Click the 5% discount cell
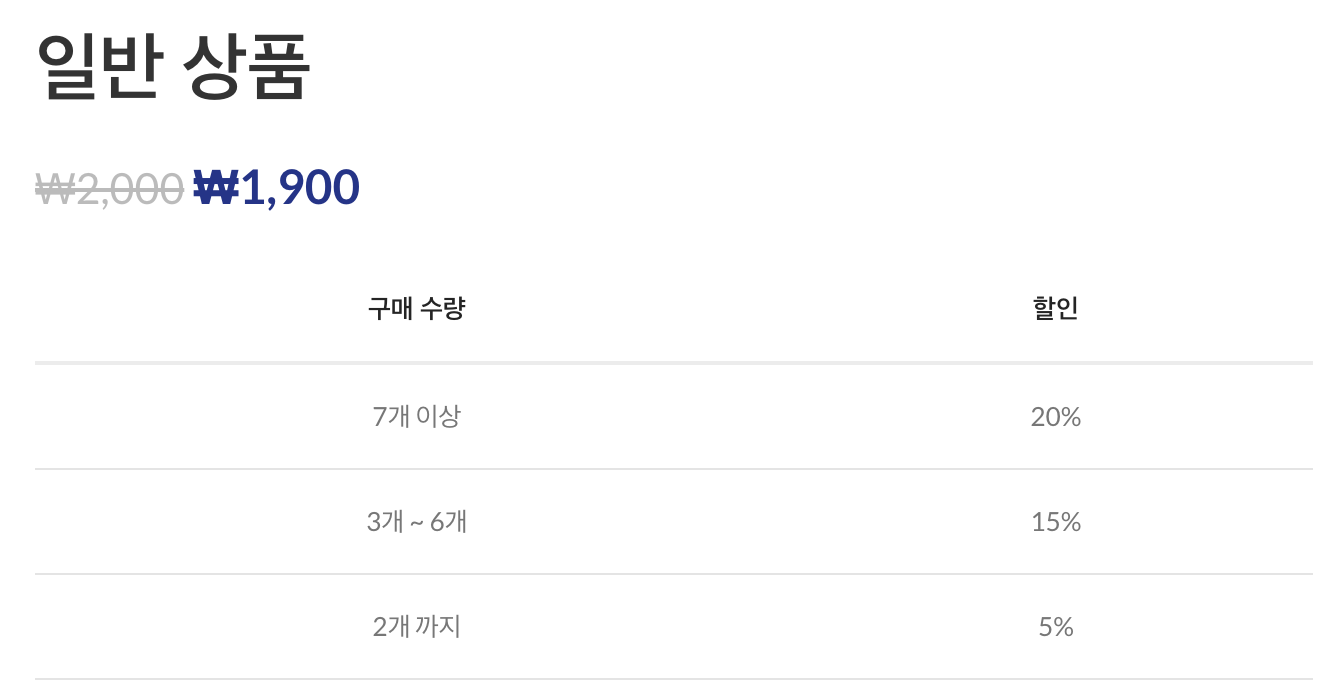Viewport: 1328px width, 694px height. [x=1055, y=627]
